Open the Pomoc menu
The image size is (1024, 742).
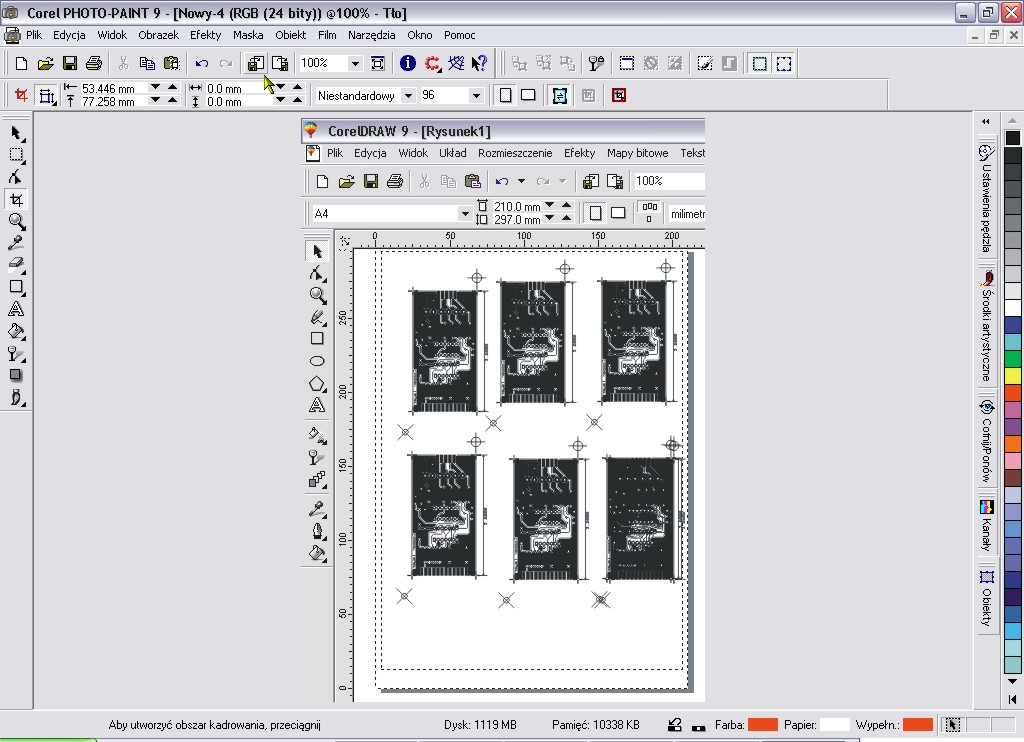click(x=459, y=35)
